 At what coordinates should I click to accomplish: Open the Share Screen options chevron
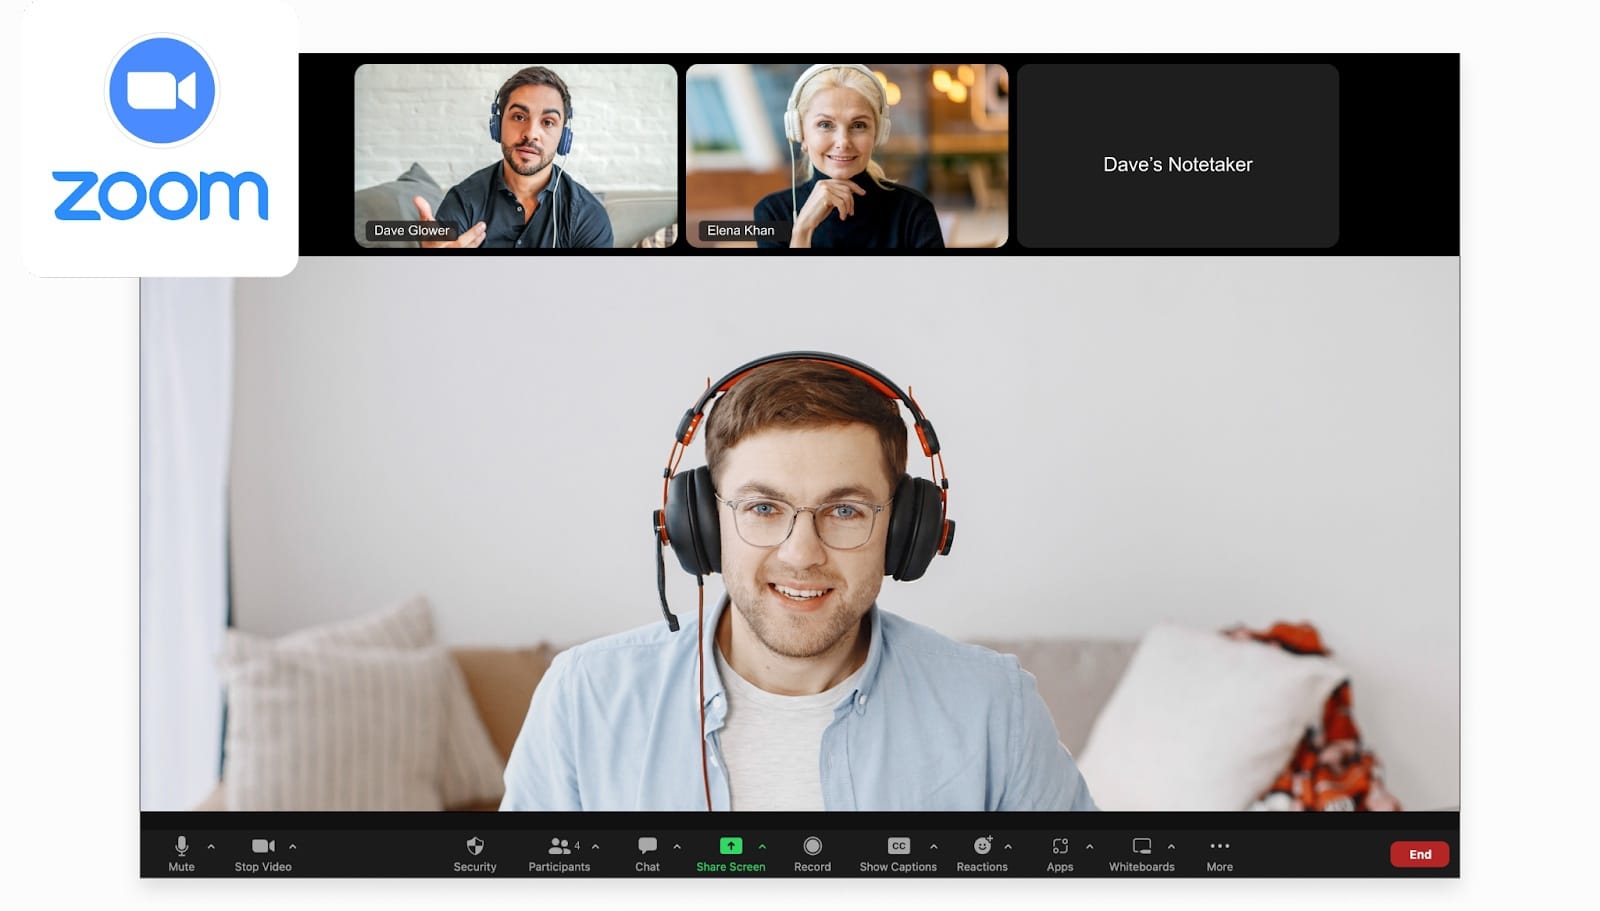[764, 845]
